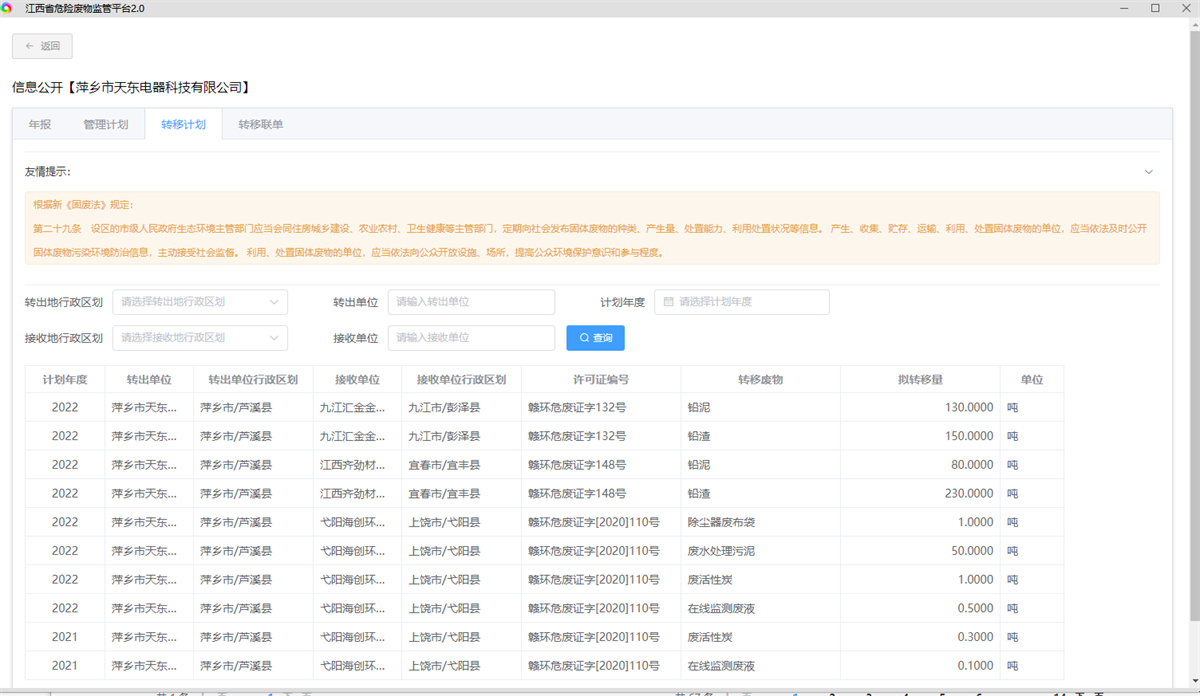Switch to the 管理计划 tab

pos(106,125)
